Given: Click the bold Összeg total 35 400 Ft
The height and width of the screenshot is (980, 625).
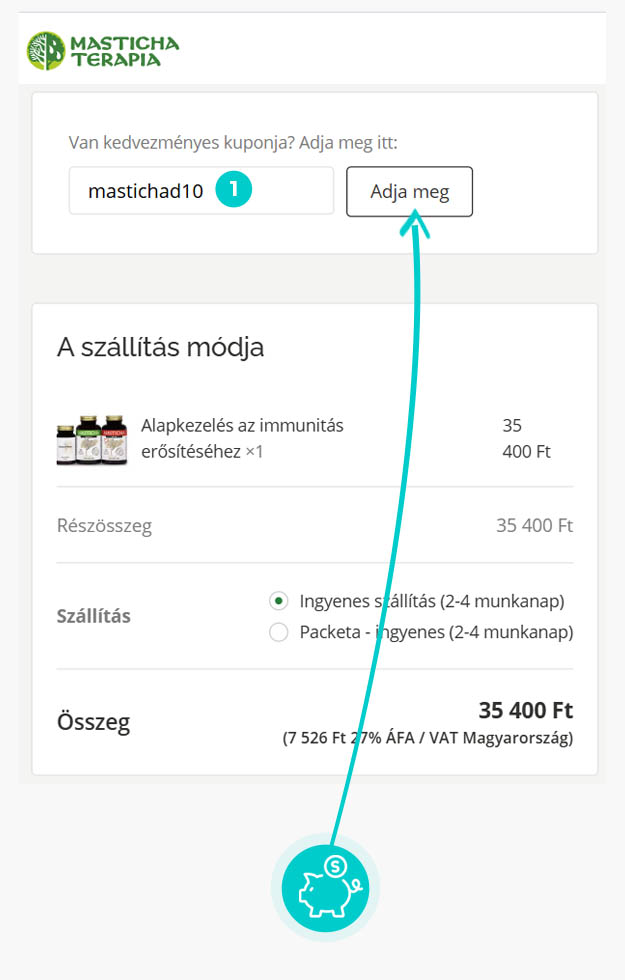Looking at the screenshot, I should 526,711.
